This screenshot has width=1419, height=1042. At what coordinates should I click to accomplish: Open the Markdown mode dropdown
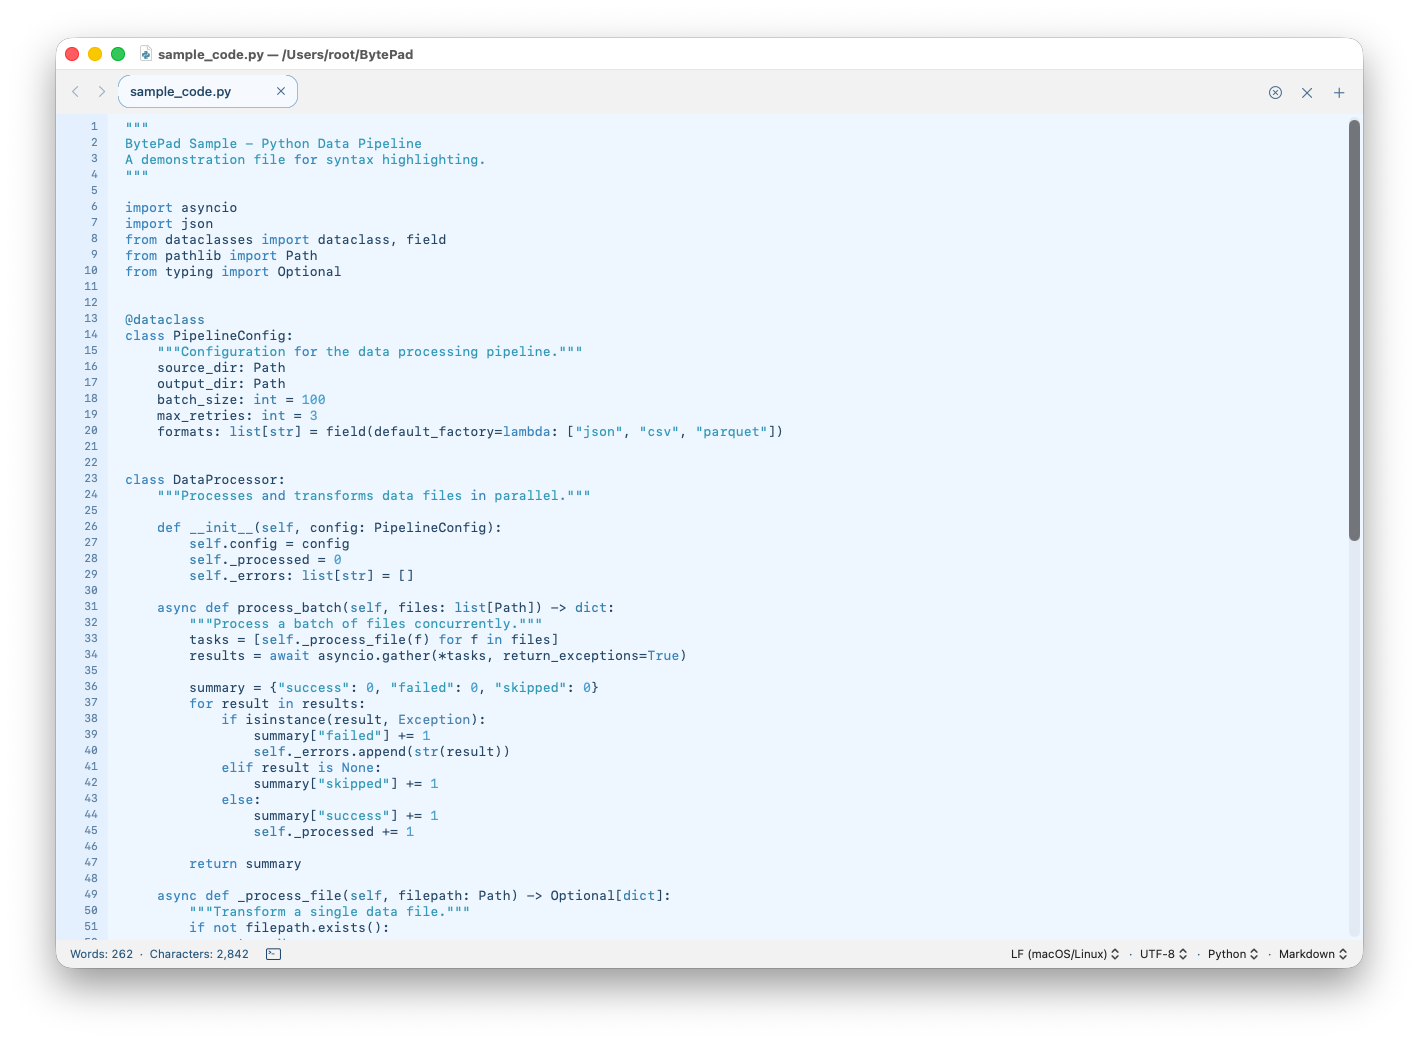(x=1311, y=954)
